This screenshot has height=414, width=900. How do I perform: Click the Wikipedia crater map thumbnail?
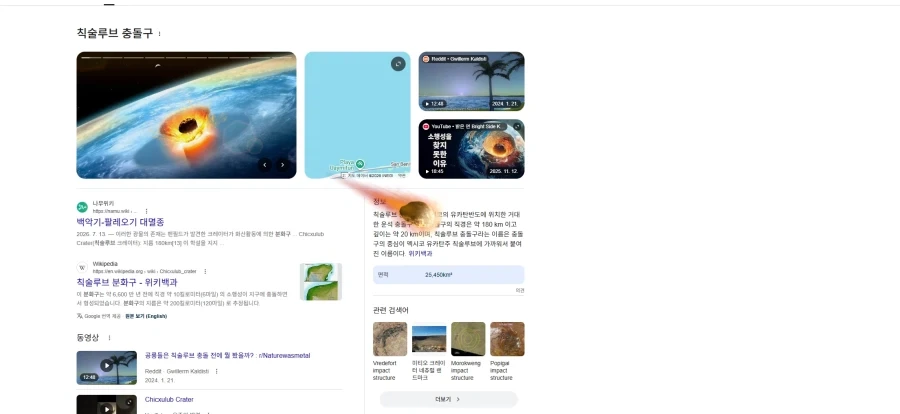(321, 281)
